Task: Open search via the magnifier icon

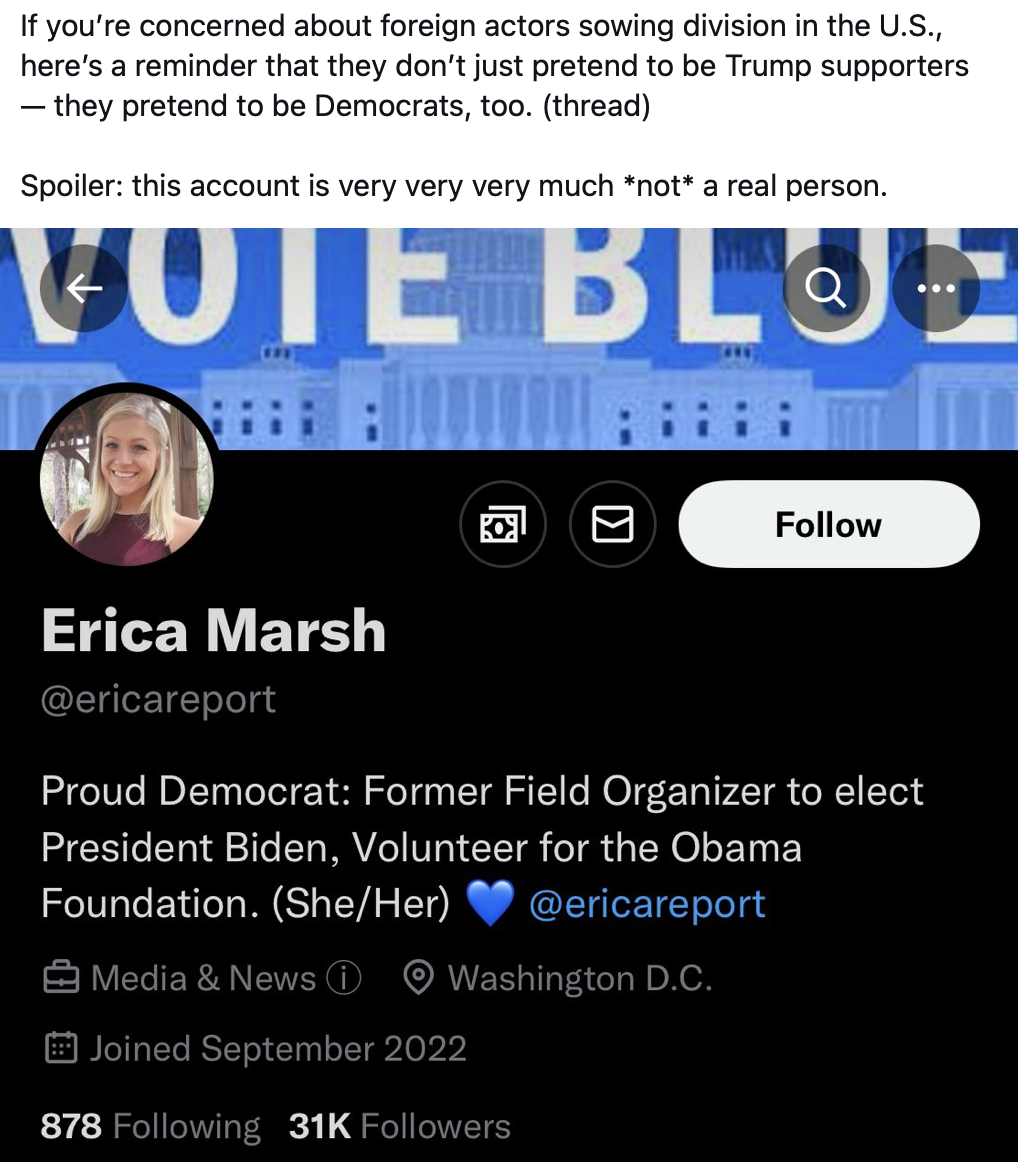Action: click(826, 289)
